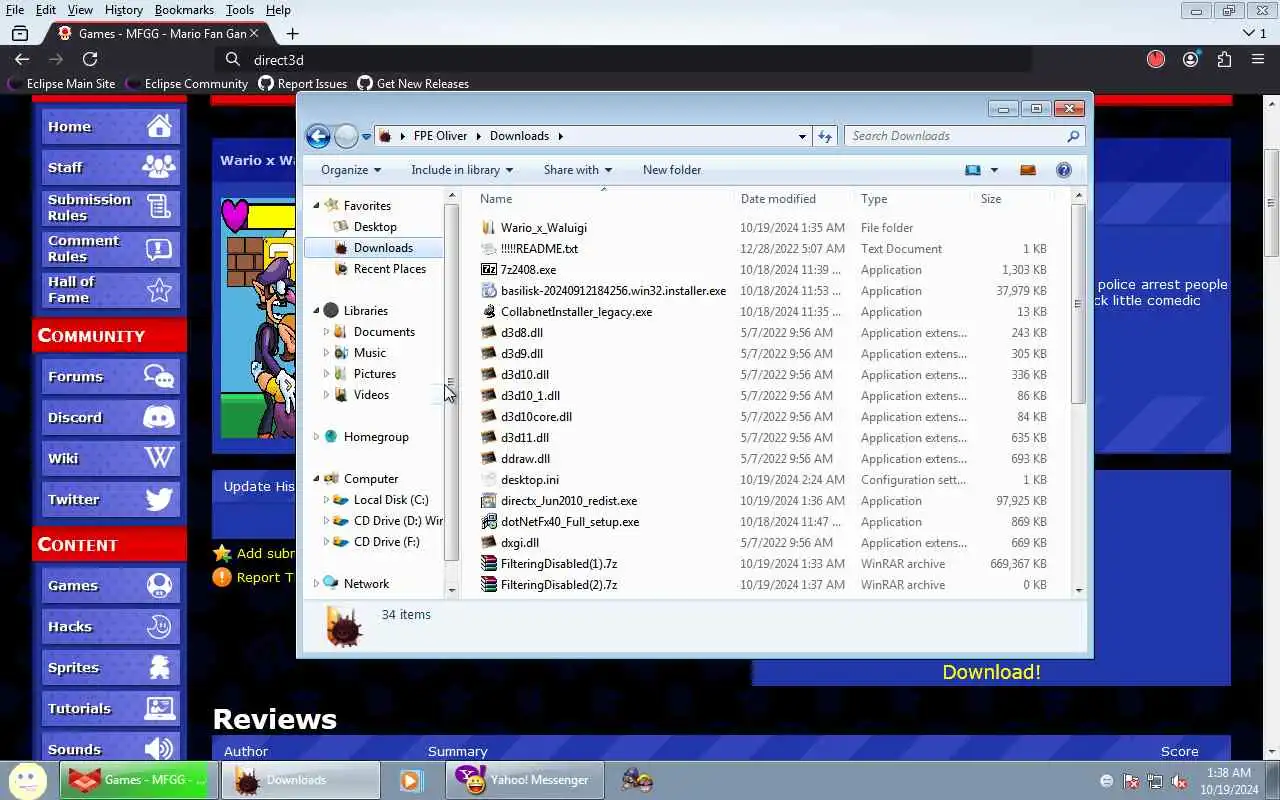This screenshot has width=1280, height=800.
Task: Open Eclipse Community bookmark
Action: (x=187, y=84)
